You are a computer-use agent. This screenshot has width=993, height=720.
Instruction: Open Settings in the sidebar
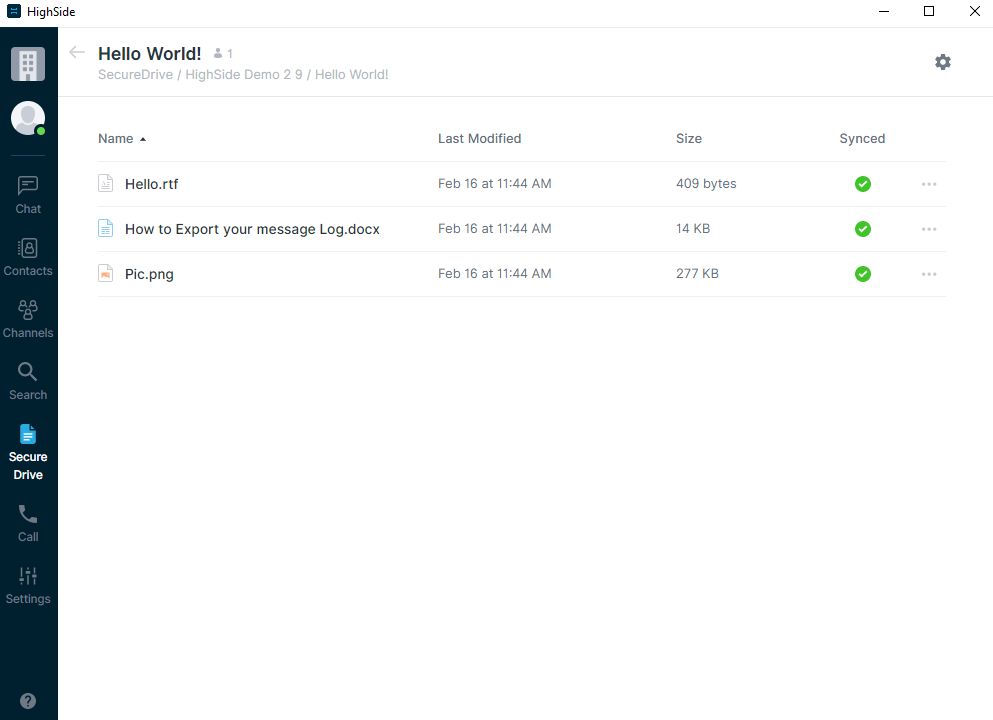click(x=28, y=586)
